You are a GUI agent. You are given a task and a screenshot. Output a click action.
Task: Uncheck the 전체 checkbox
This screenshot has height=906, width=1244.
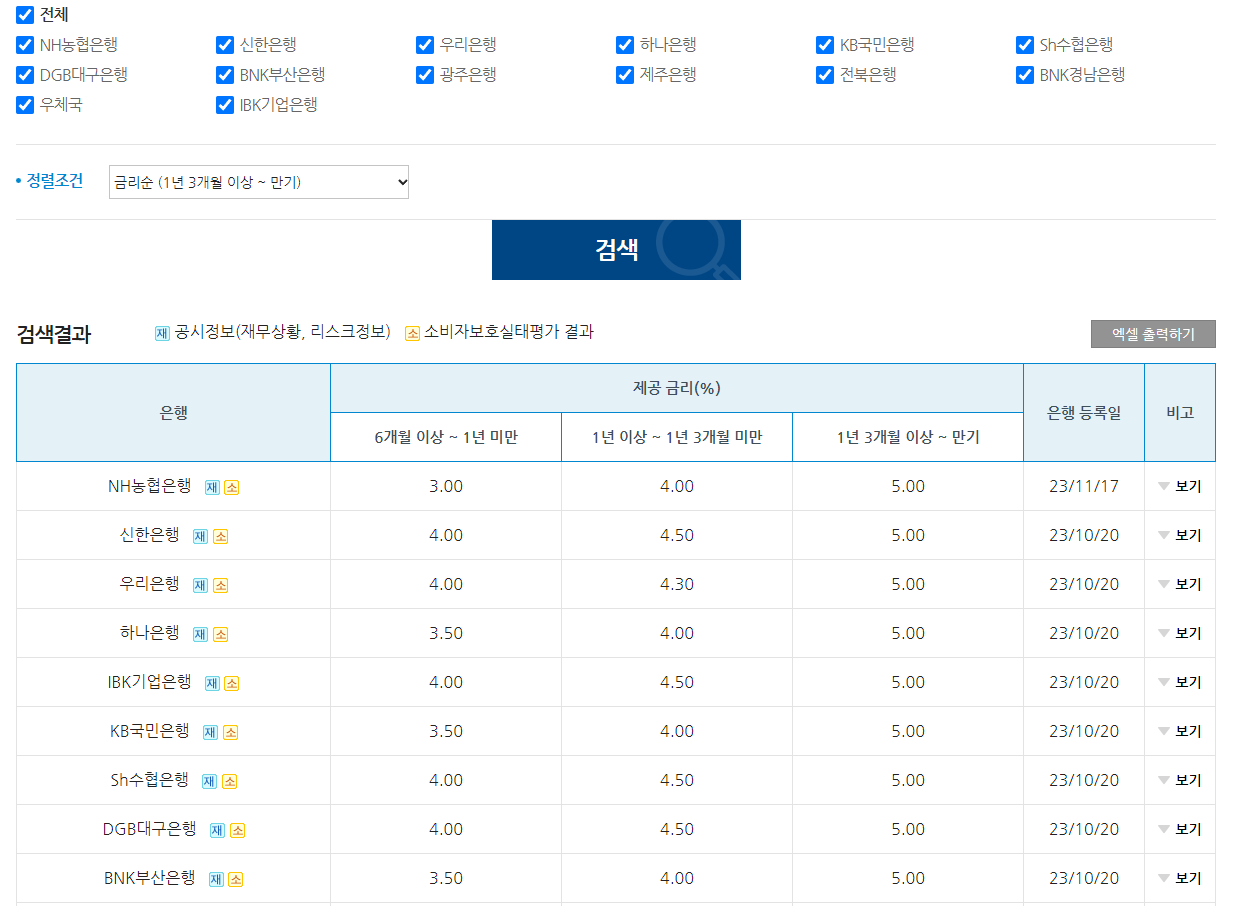25,15
